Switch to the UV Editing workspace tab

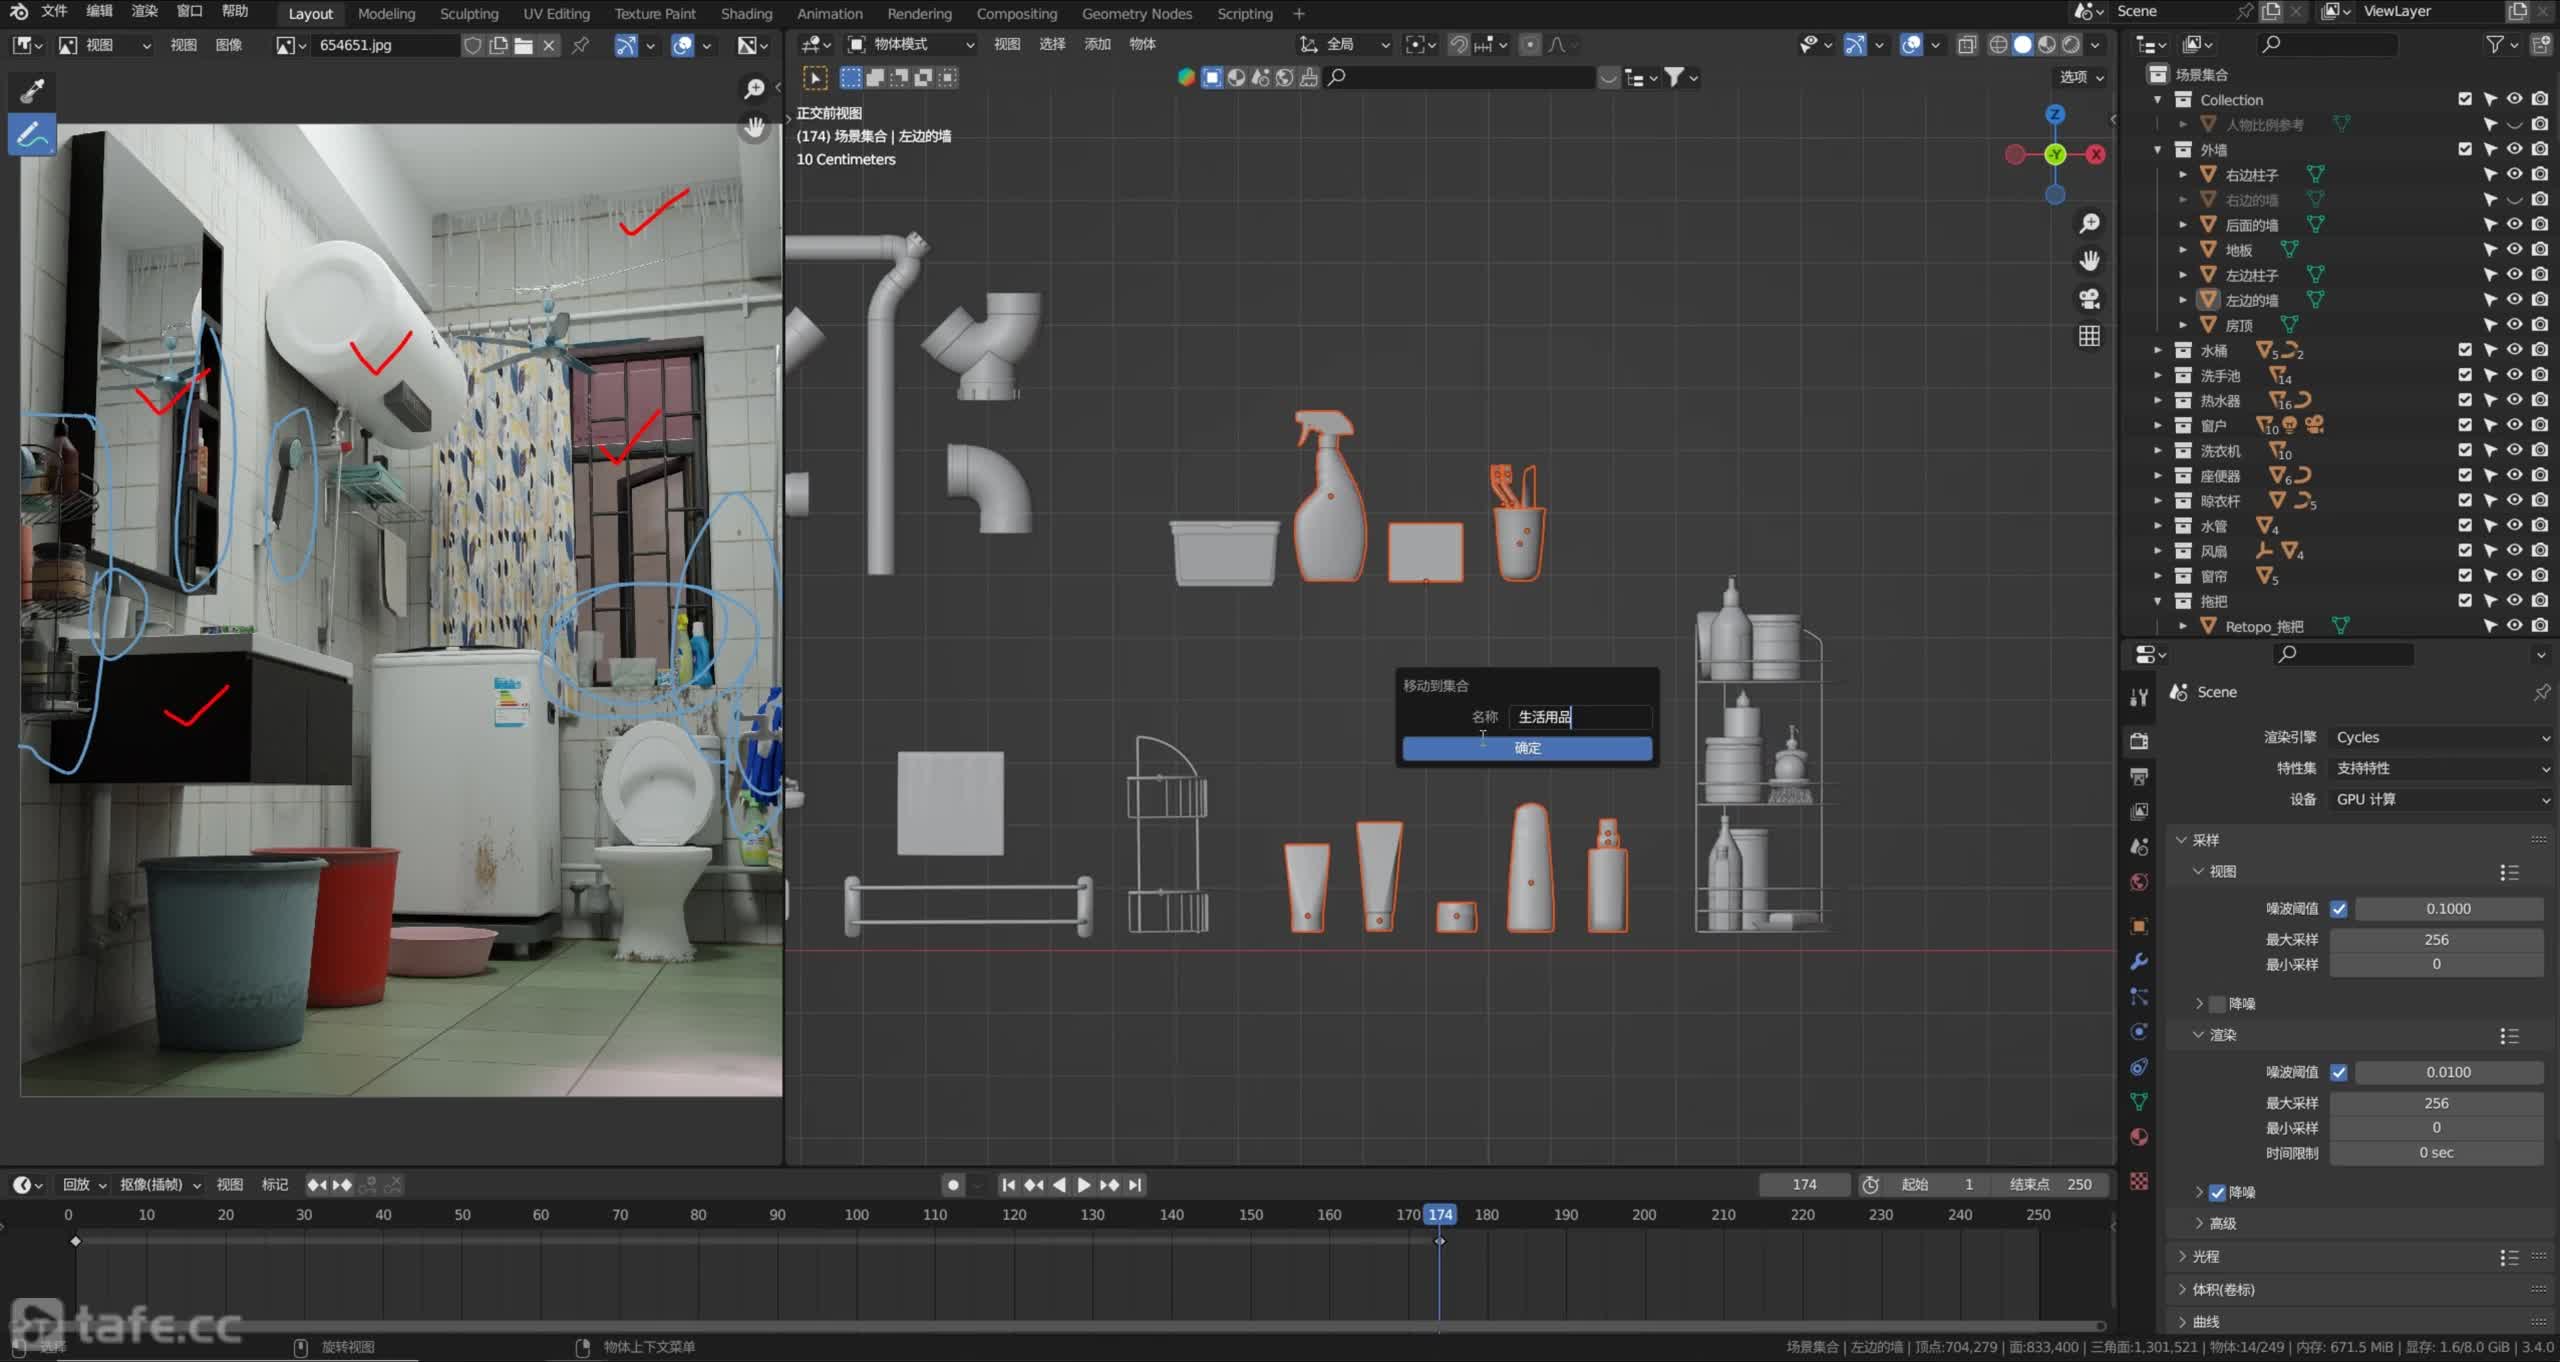(x=556, y=14)
